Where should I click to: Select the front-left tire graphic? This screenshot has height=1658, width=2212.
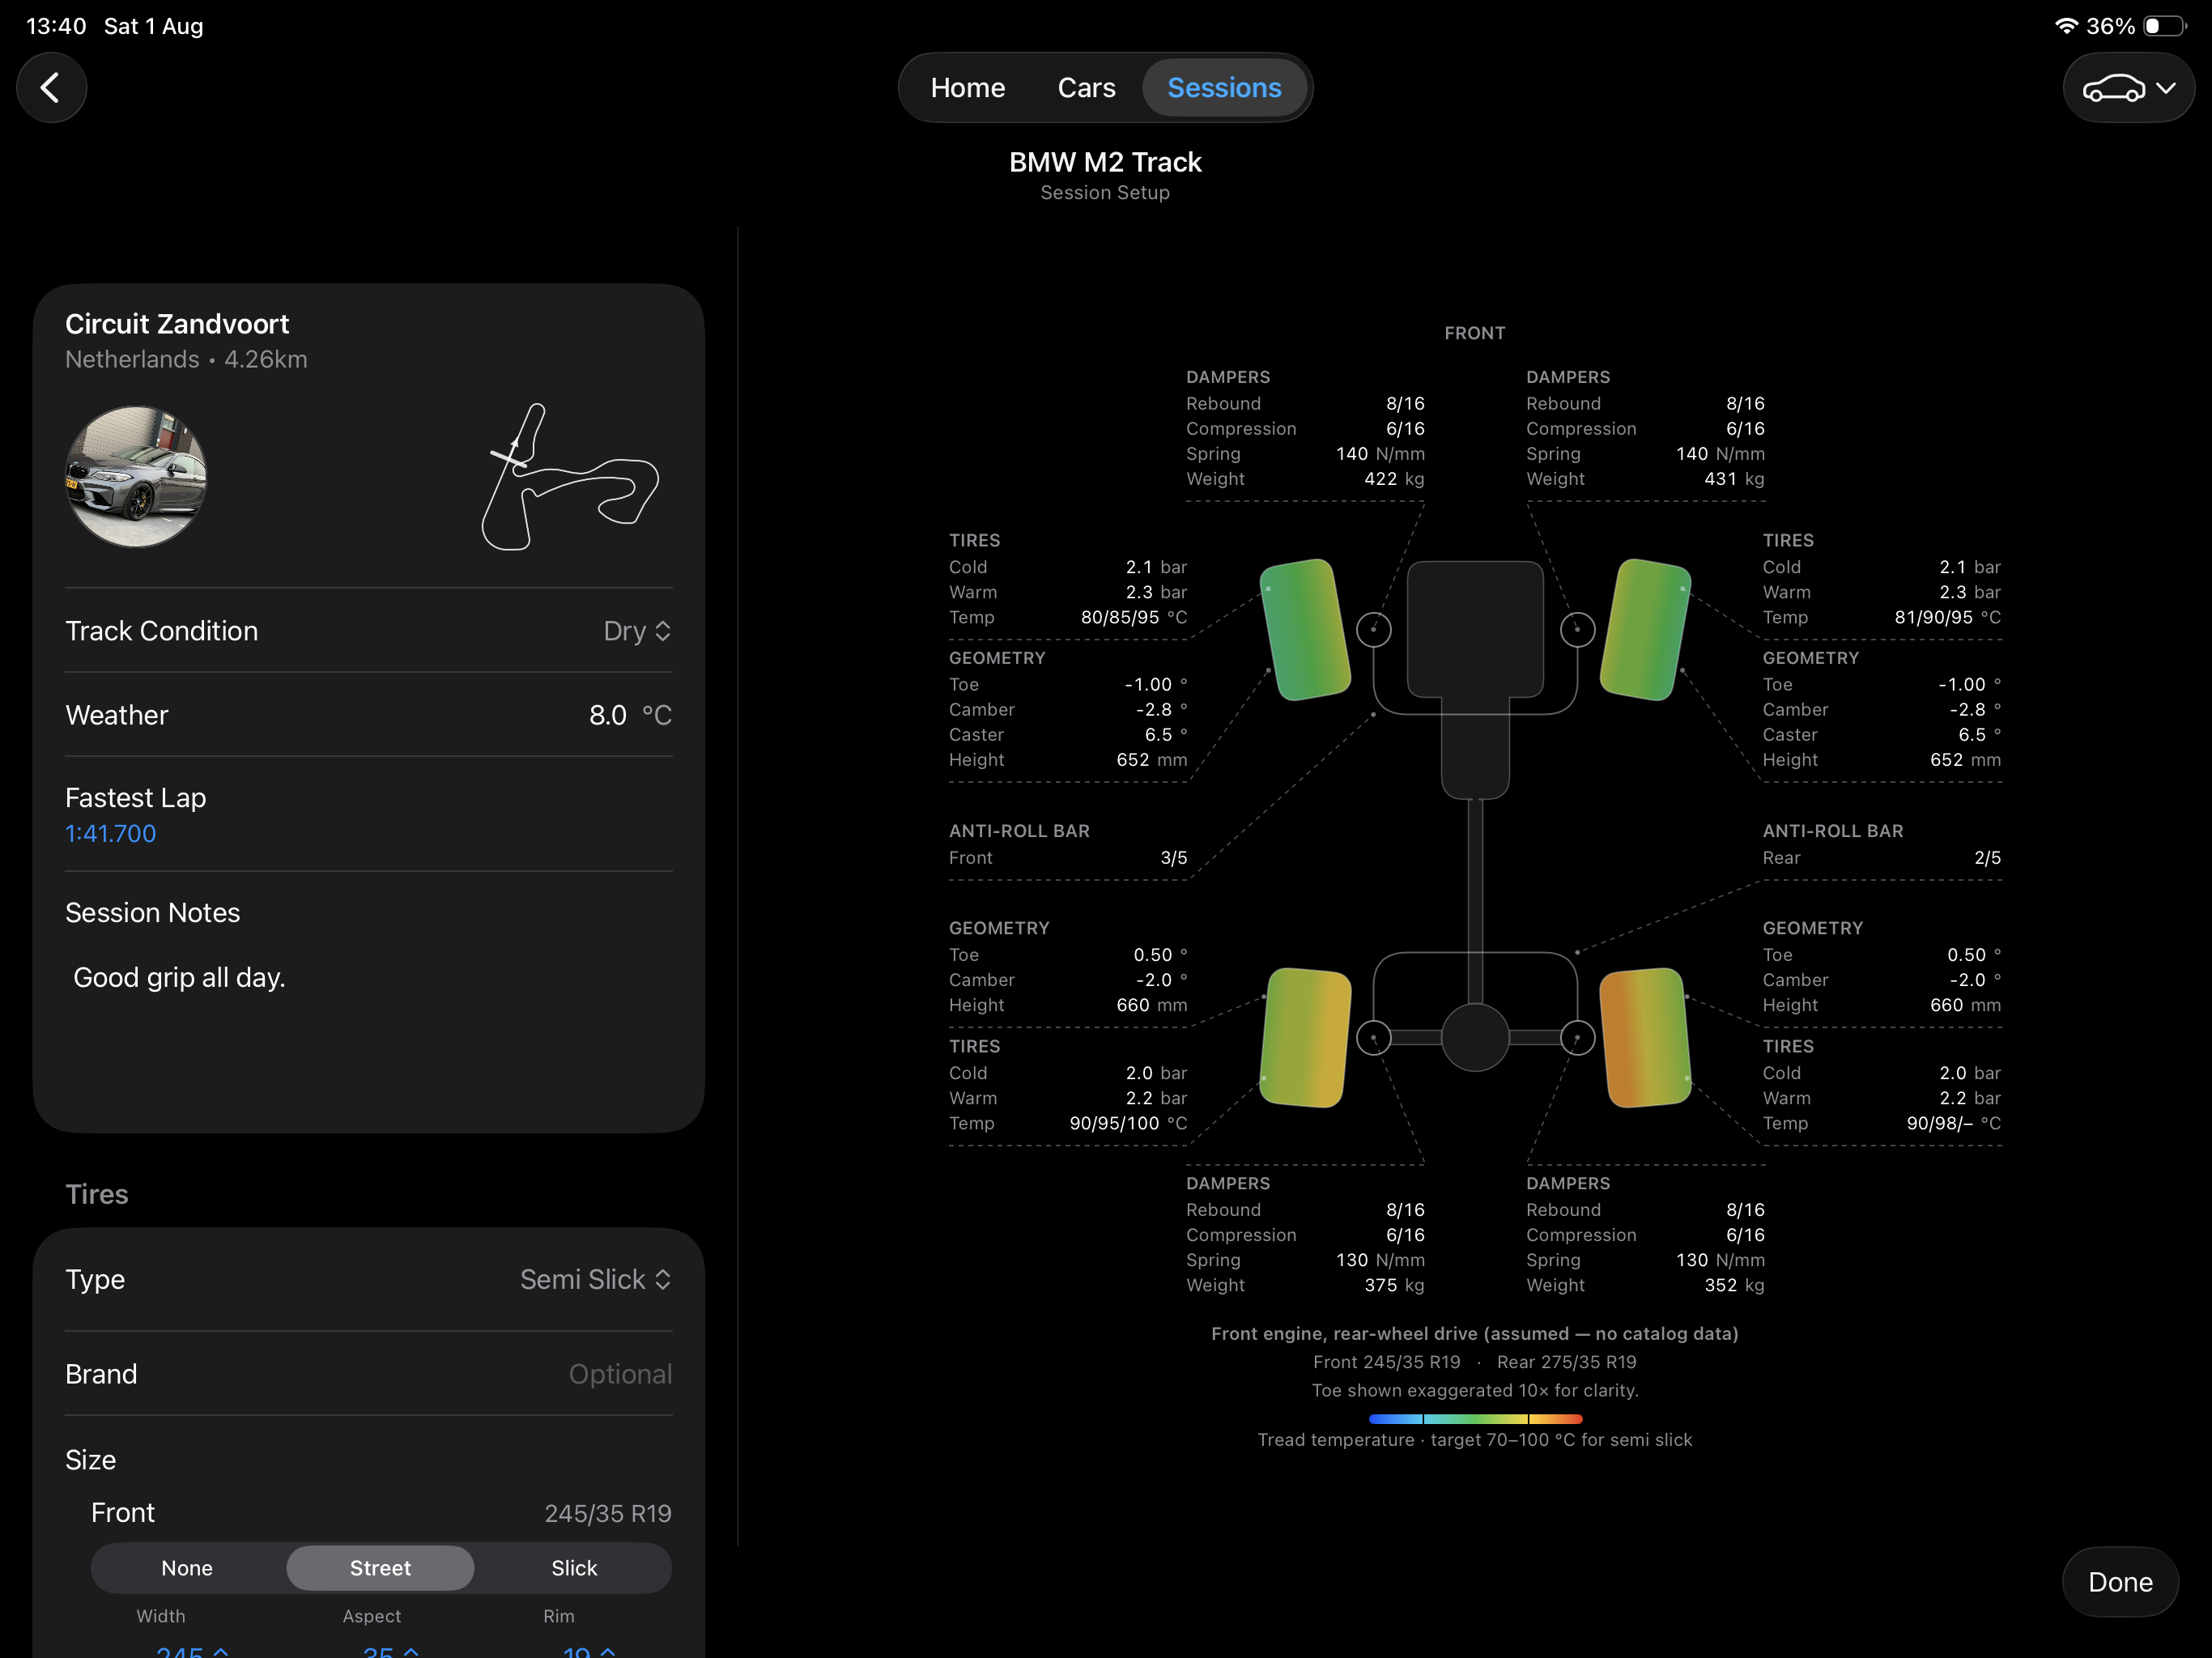1305,630
